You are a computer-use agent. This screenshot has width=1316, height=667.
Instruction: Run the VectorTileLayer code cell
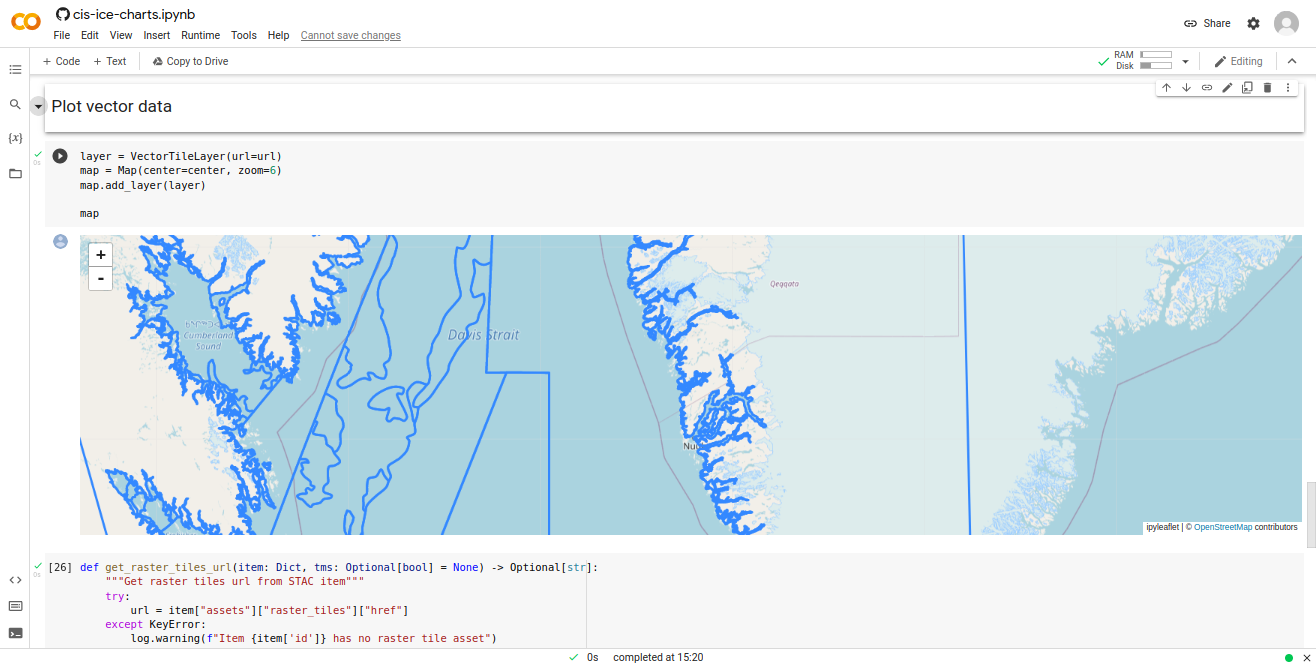point(60,156)
